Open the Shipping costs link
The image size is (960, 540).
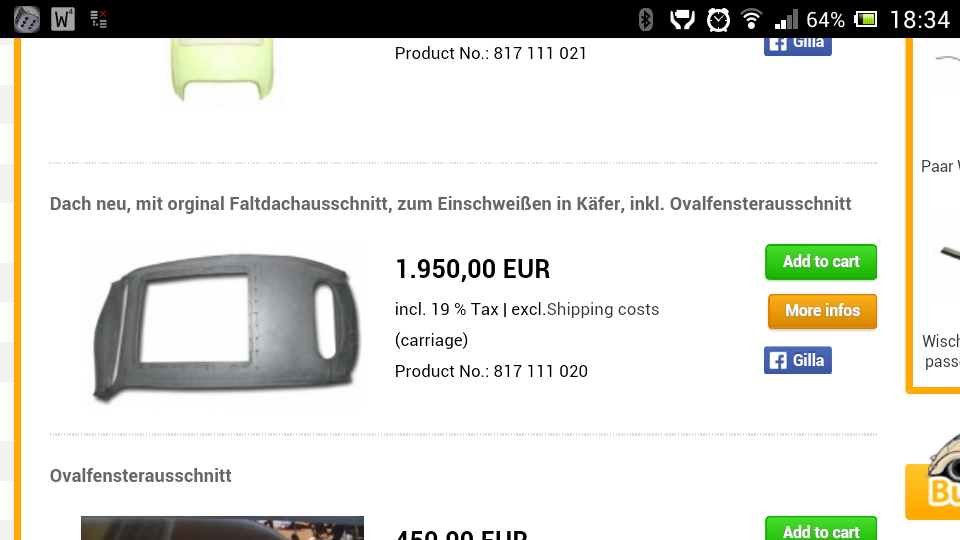[603, 309]
